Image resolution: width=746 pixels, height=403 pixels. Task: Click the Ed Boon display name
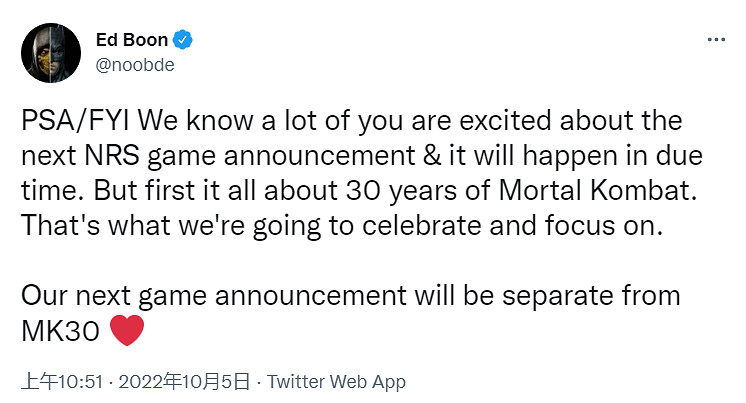(x=132, y=39)
